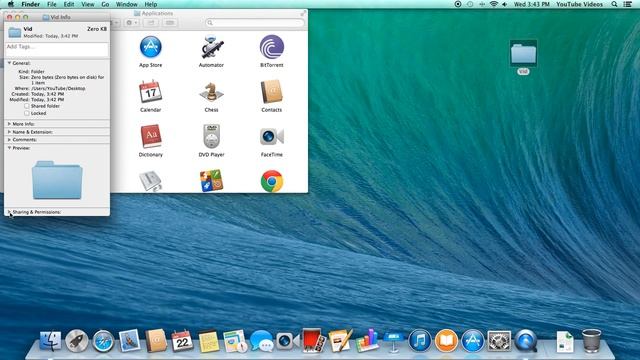Viewport: 640px width, 360px height.
Task: Open the Calendar app in Applications
Action: pos(151,92)
